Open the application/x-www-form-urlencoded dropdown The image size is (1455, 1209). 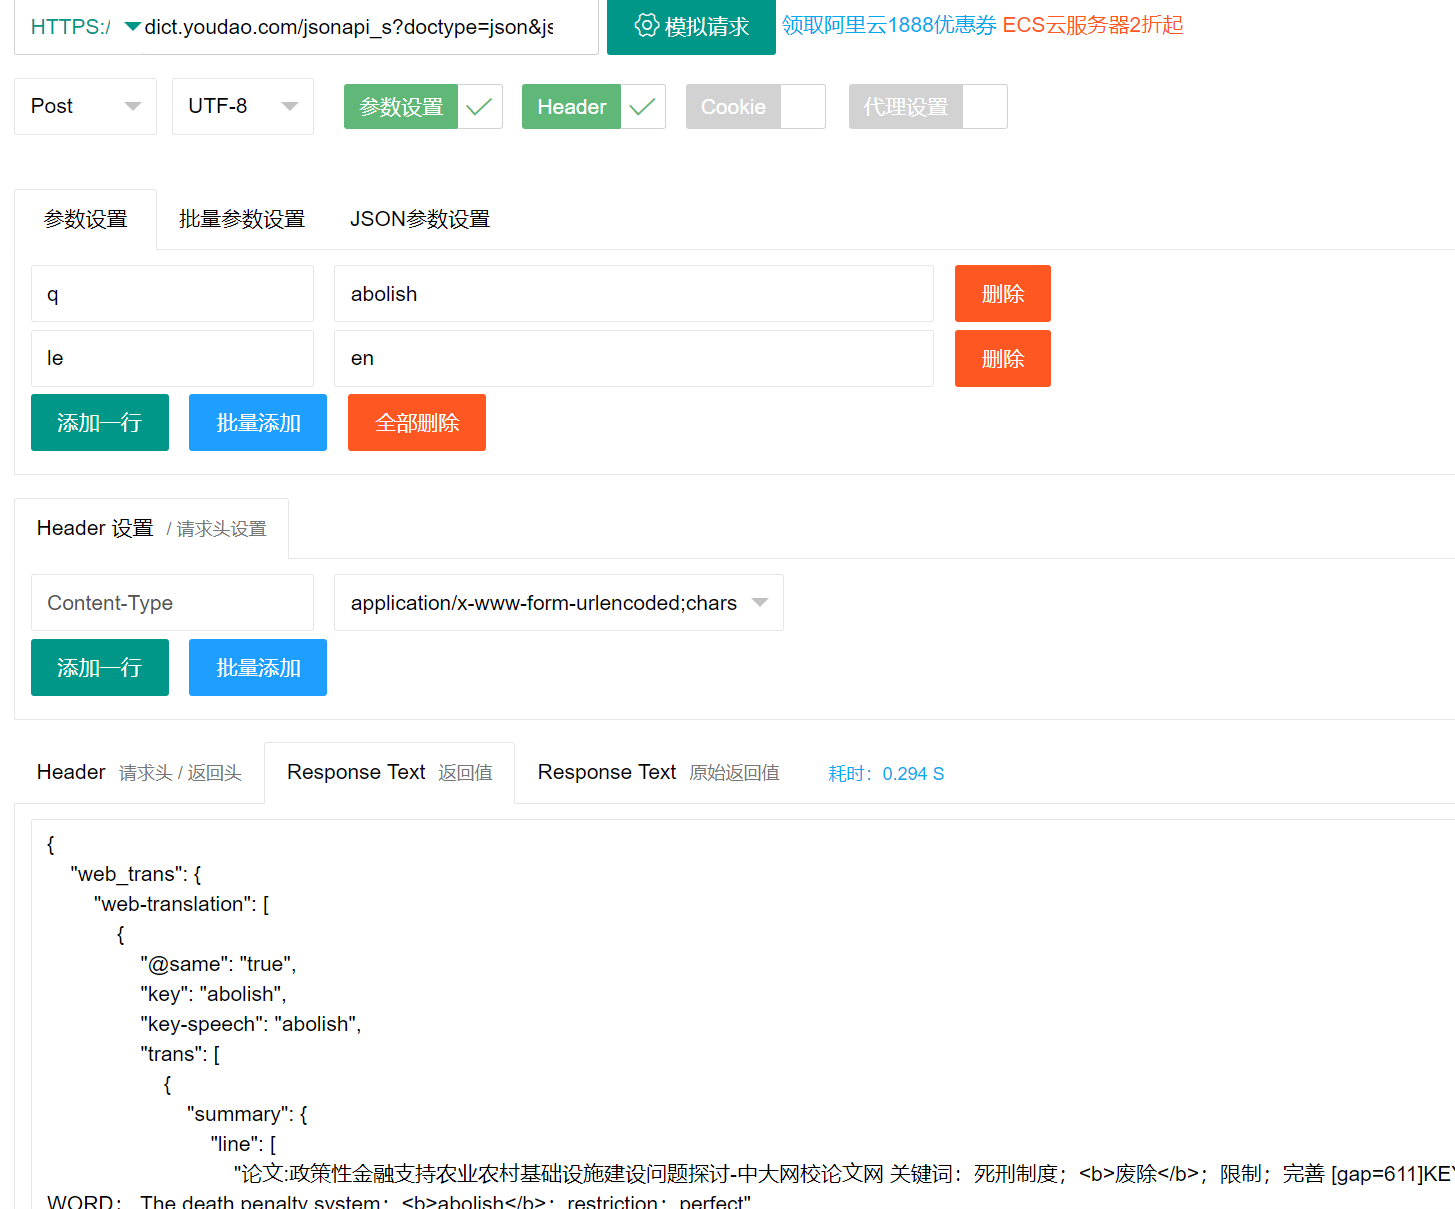click(x=559, y=603)
